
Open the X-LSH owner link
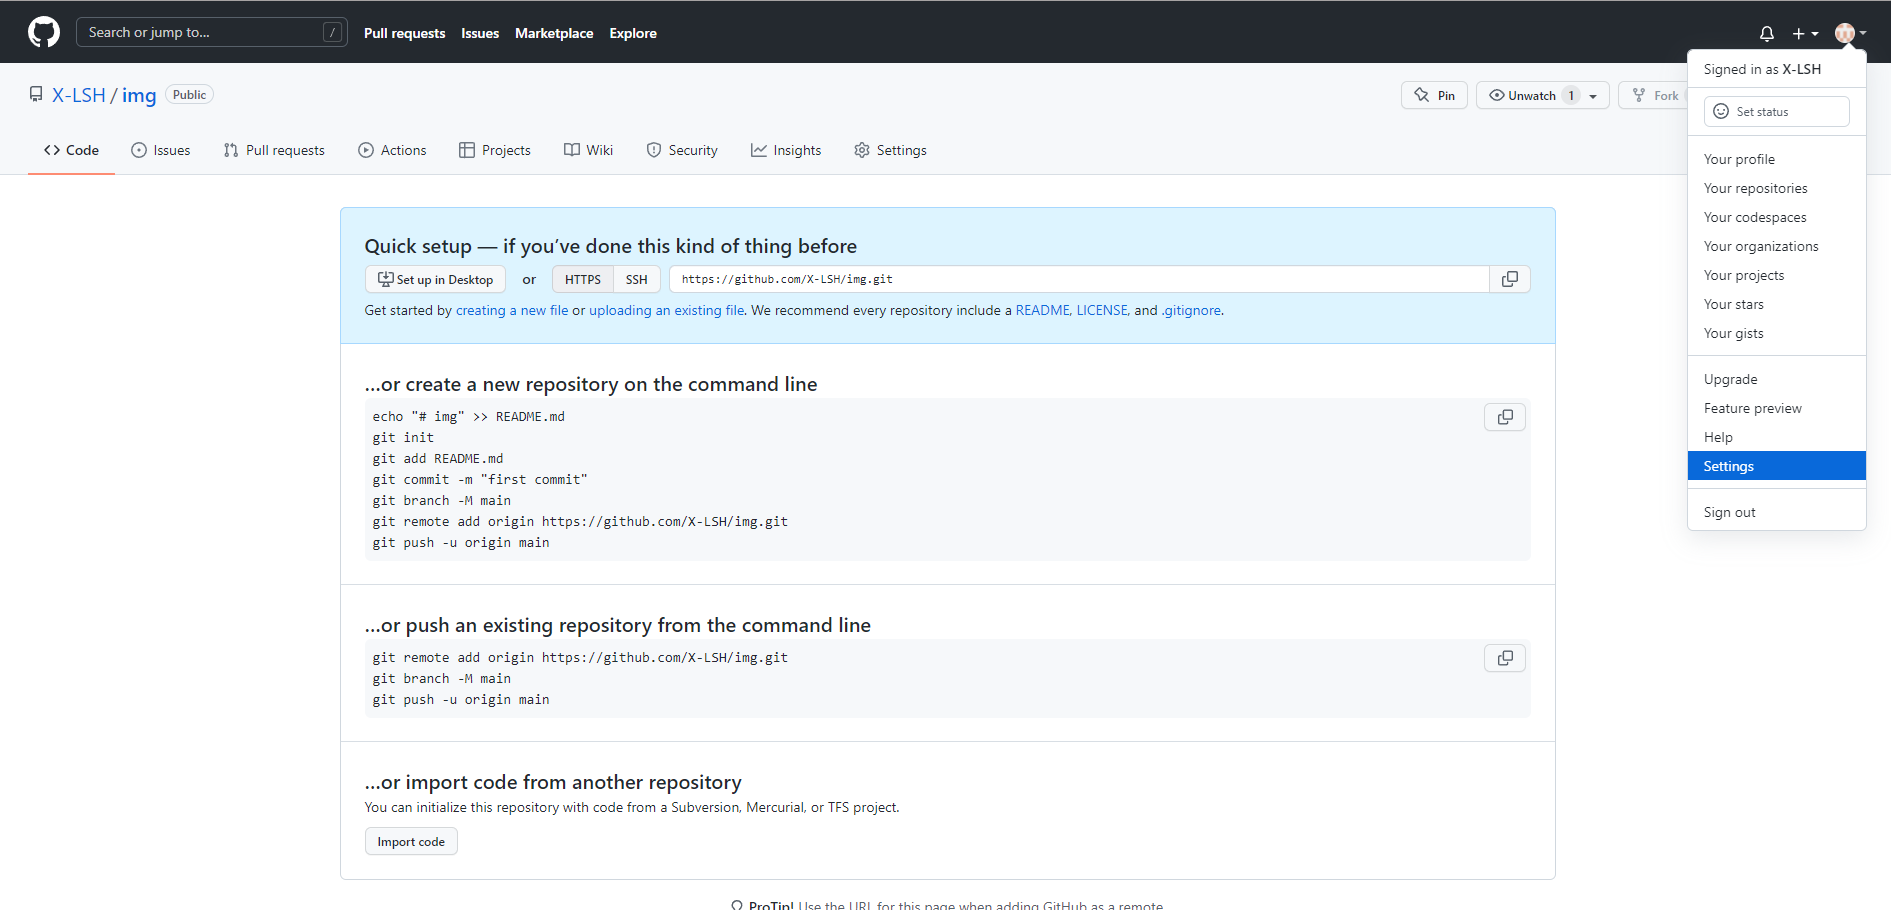tap(79, 95)
